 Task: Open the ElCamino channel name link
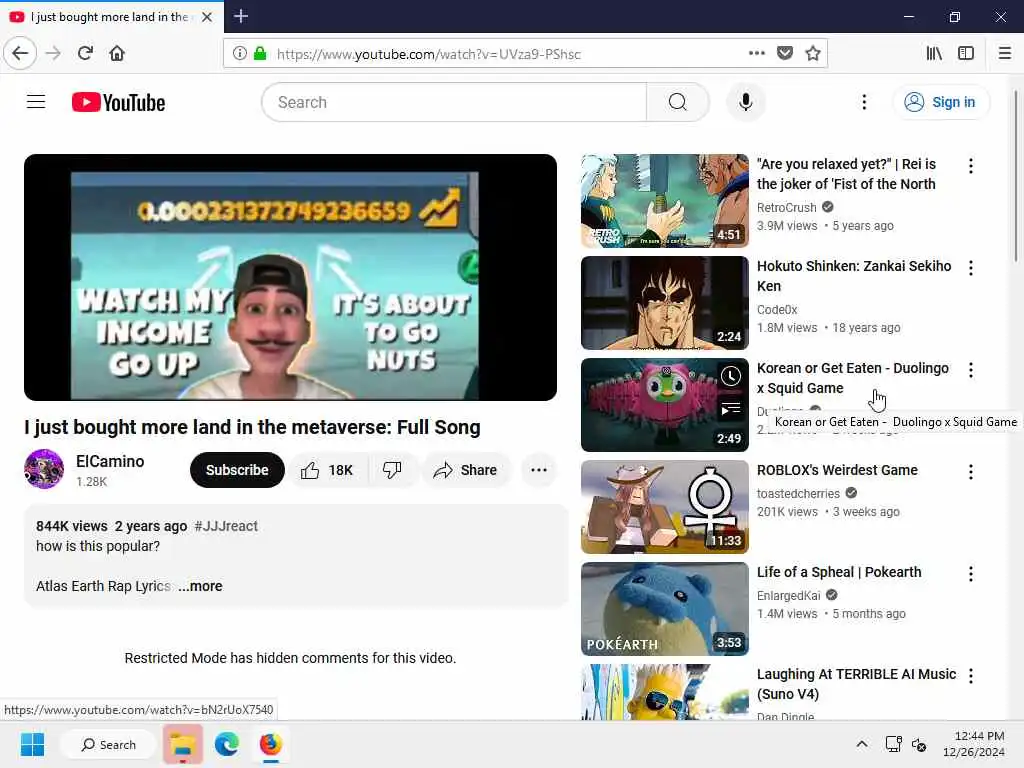110,461
